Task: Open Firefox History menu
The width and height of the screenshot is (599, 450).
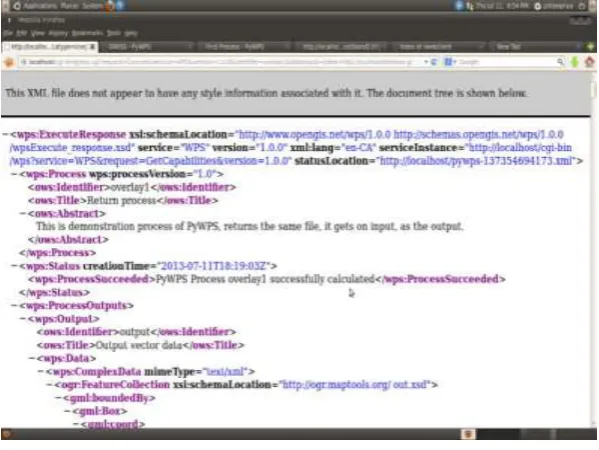Action: (58, 33)
